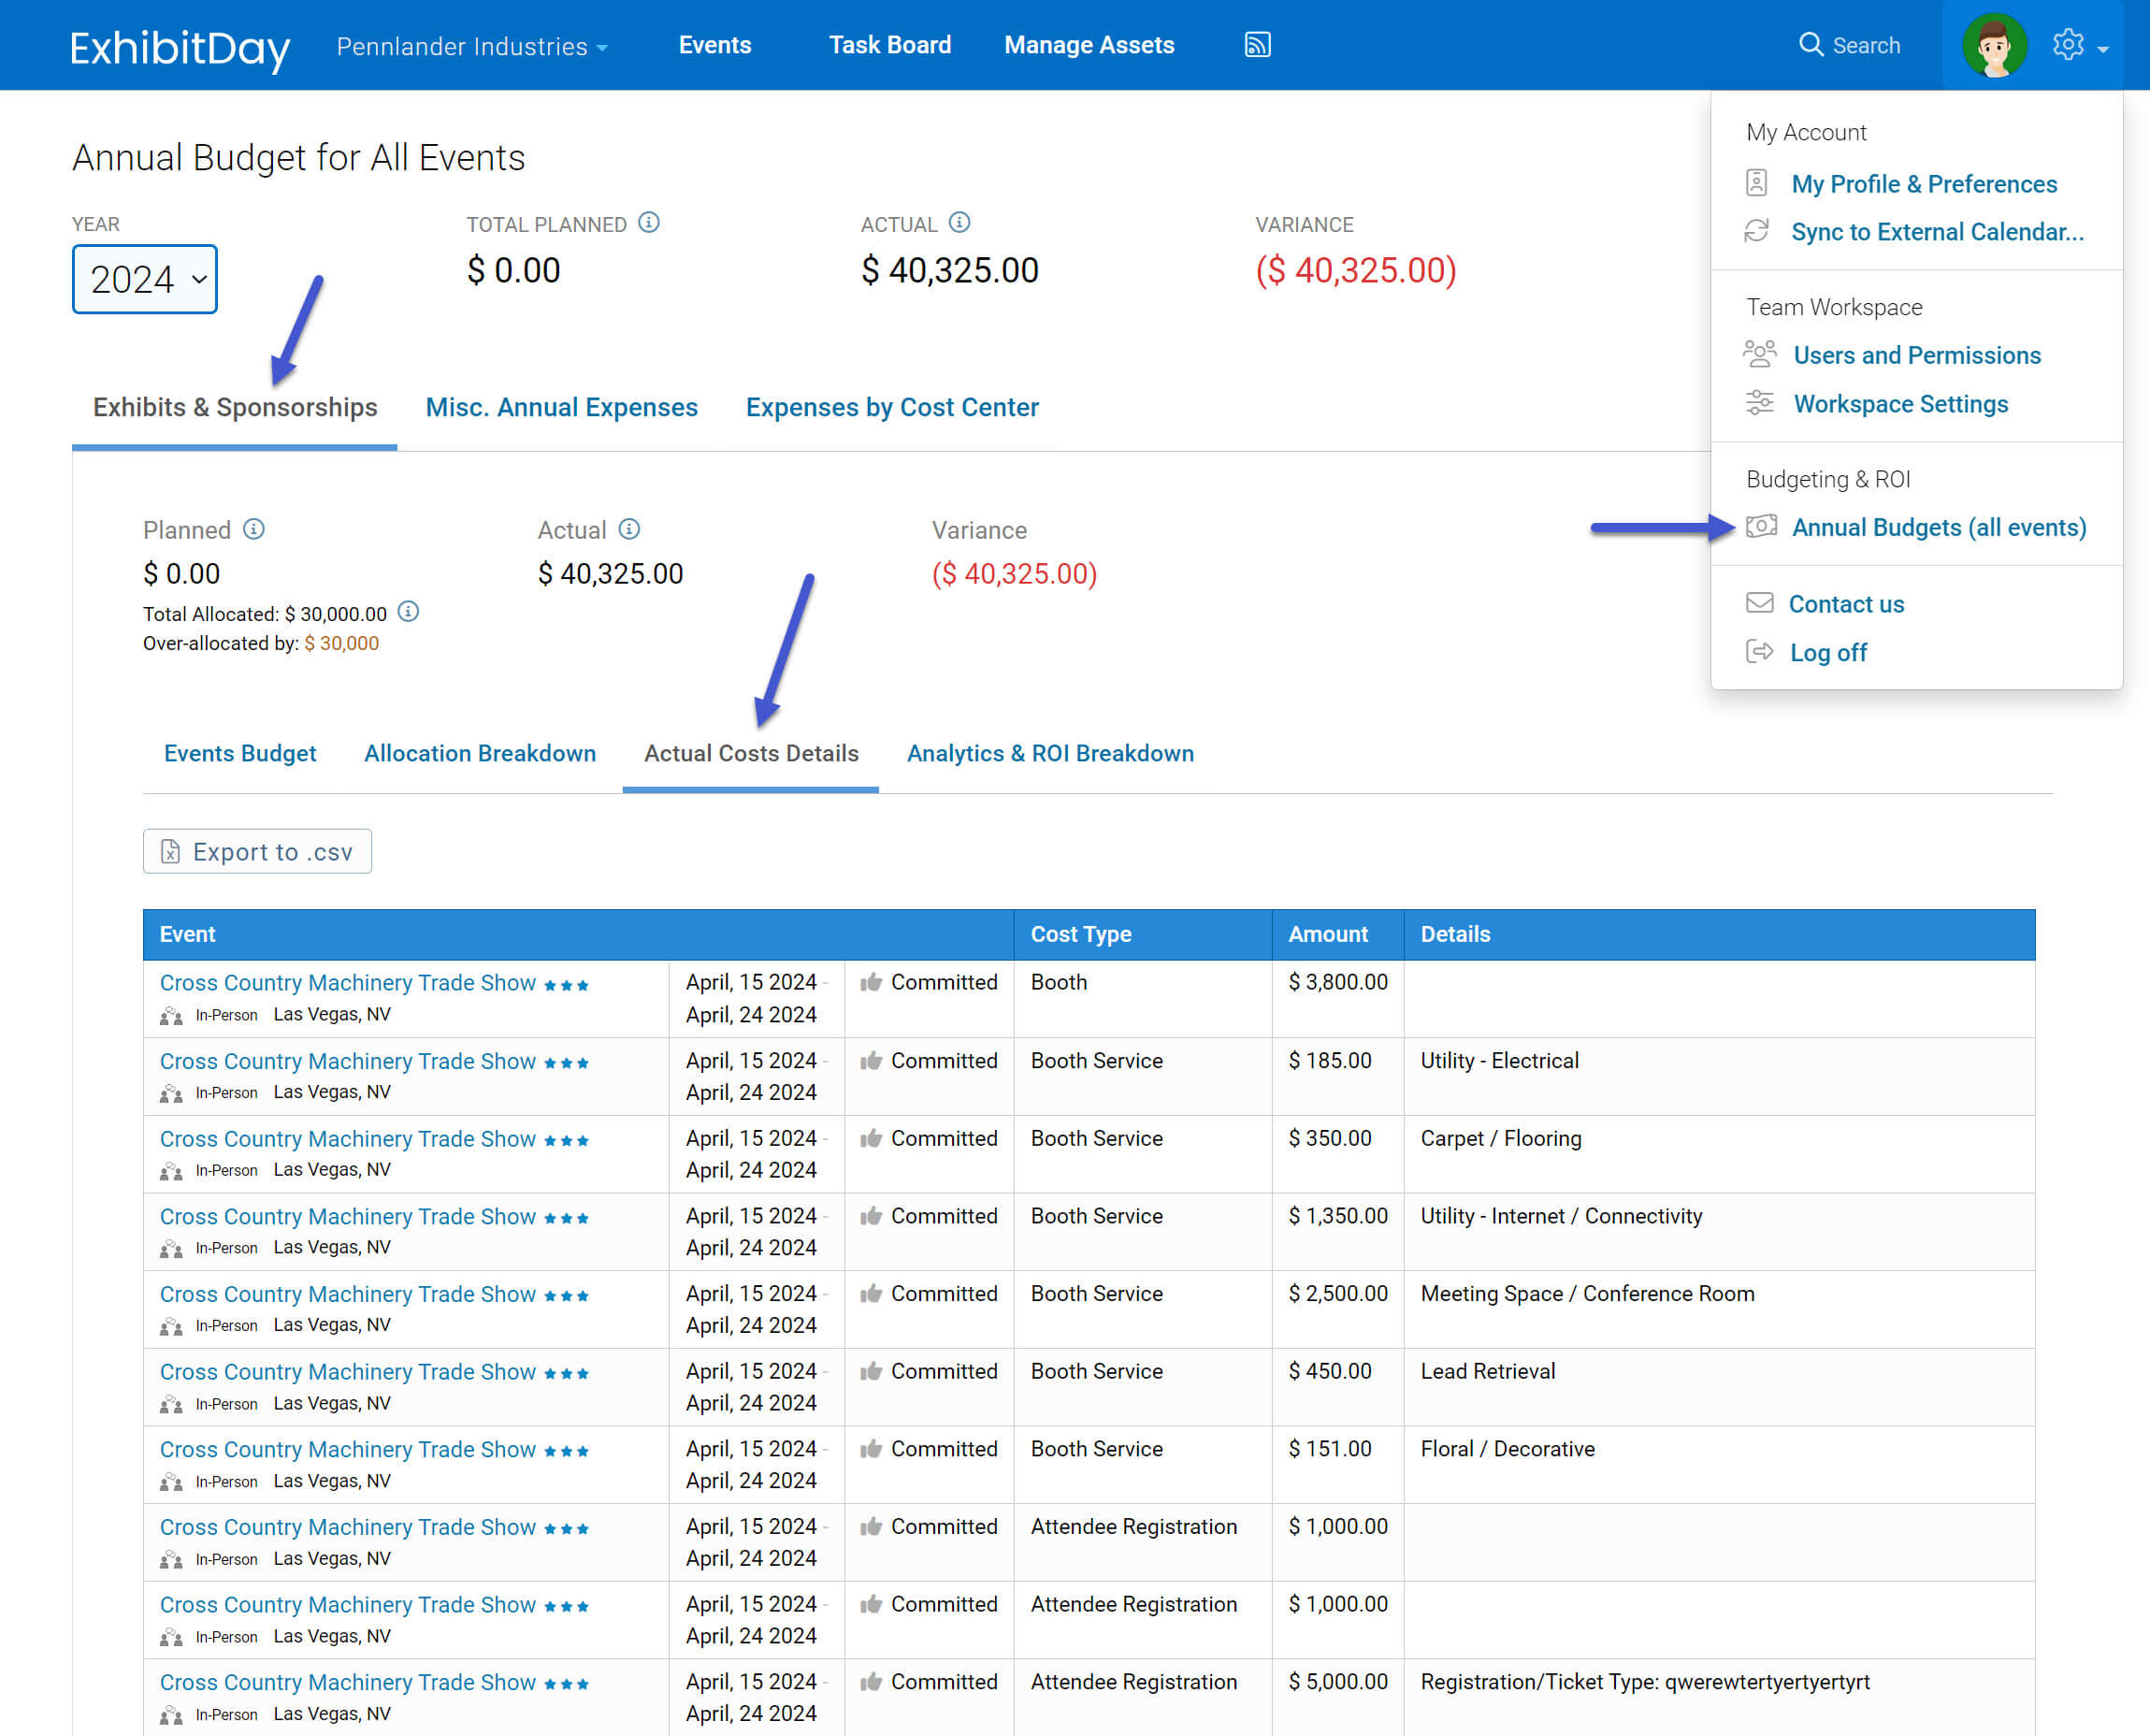The image size is (2150, 1736).
Task: Open Task Board in navigation
Action: point(889,45)
